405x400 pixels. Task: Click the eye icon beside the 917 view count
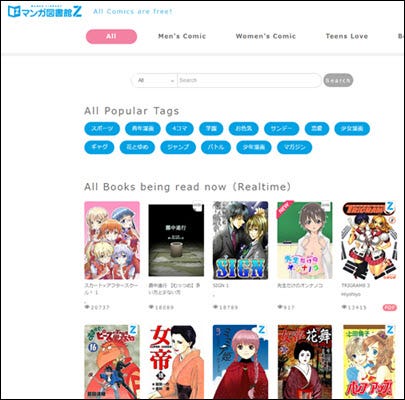280,307
